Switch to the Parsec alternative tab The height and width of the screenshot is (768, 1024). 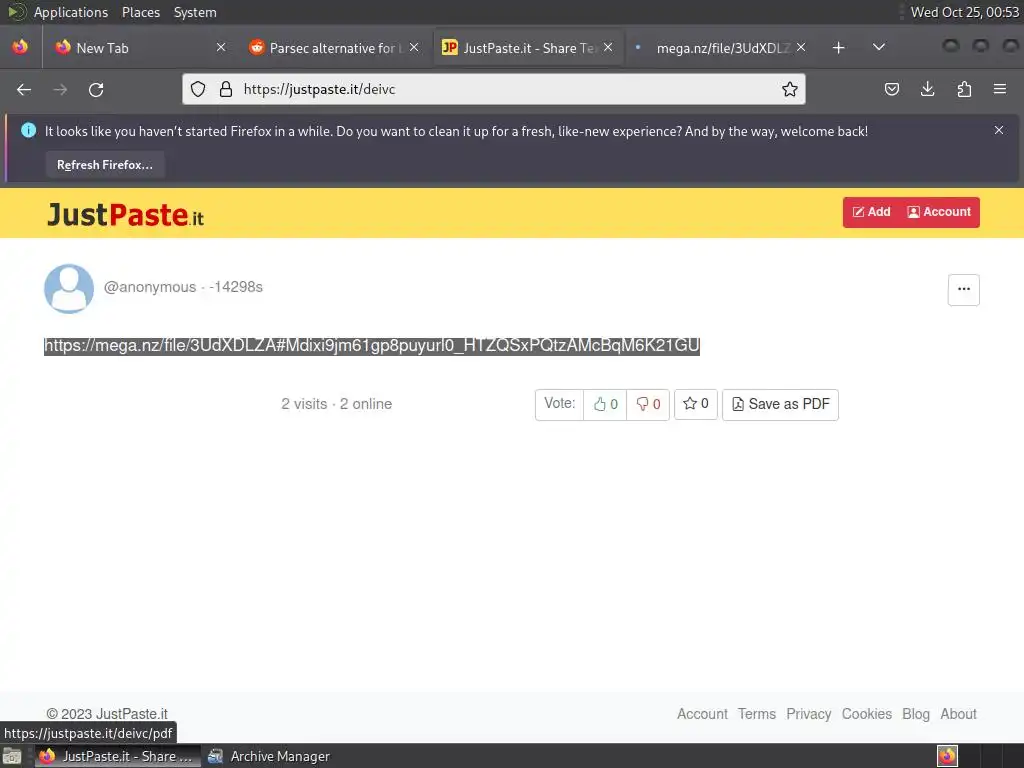point(332,48)
